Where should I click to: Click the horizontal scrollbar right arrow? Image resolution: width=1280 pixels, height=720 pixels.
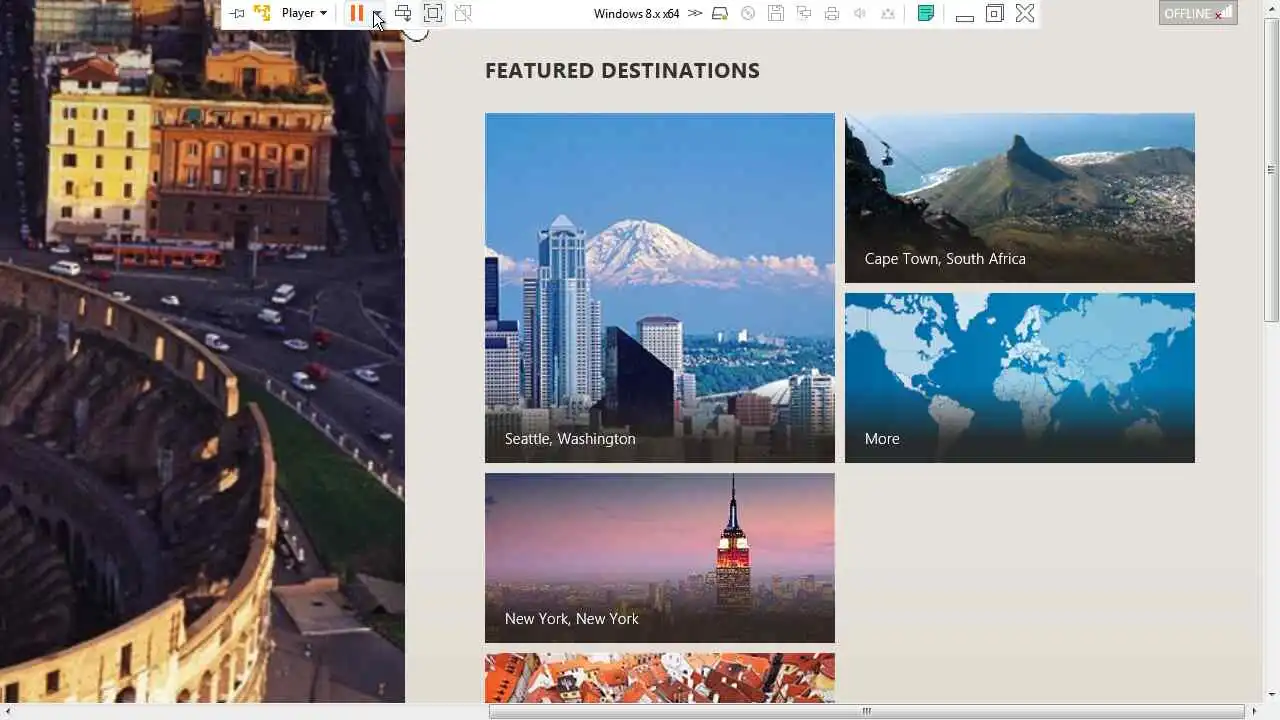[1255, 711]
